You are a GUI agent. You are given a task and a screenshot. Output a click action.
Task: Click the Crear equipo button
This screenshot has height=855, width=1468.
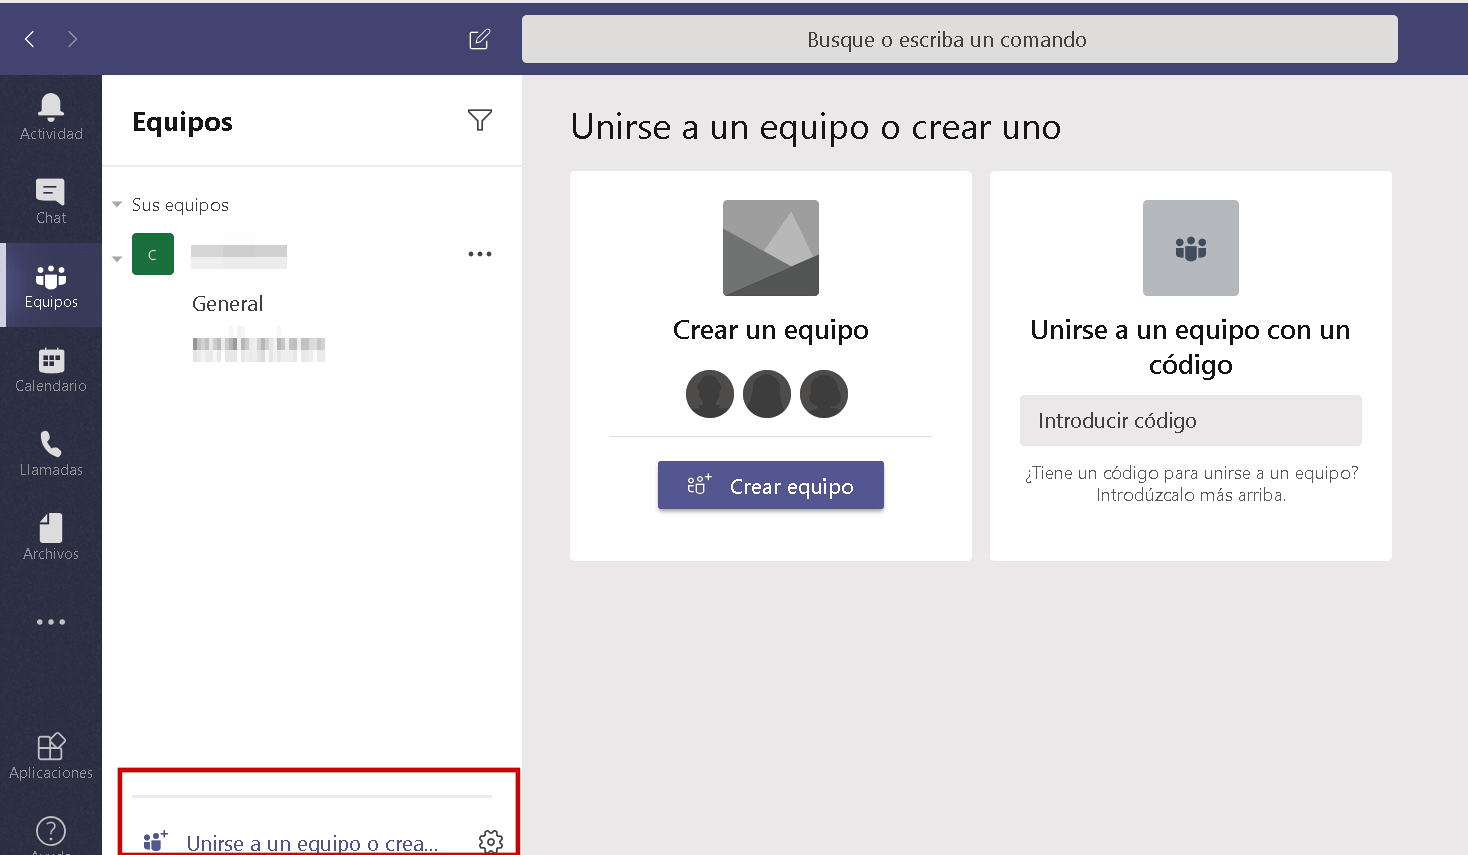point(771,485)
